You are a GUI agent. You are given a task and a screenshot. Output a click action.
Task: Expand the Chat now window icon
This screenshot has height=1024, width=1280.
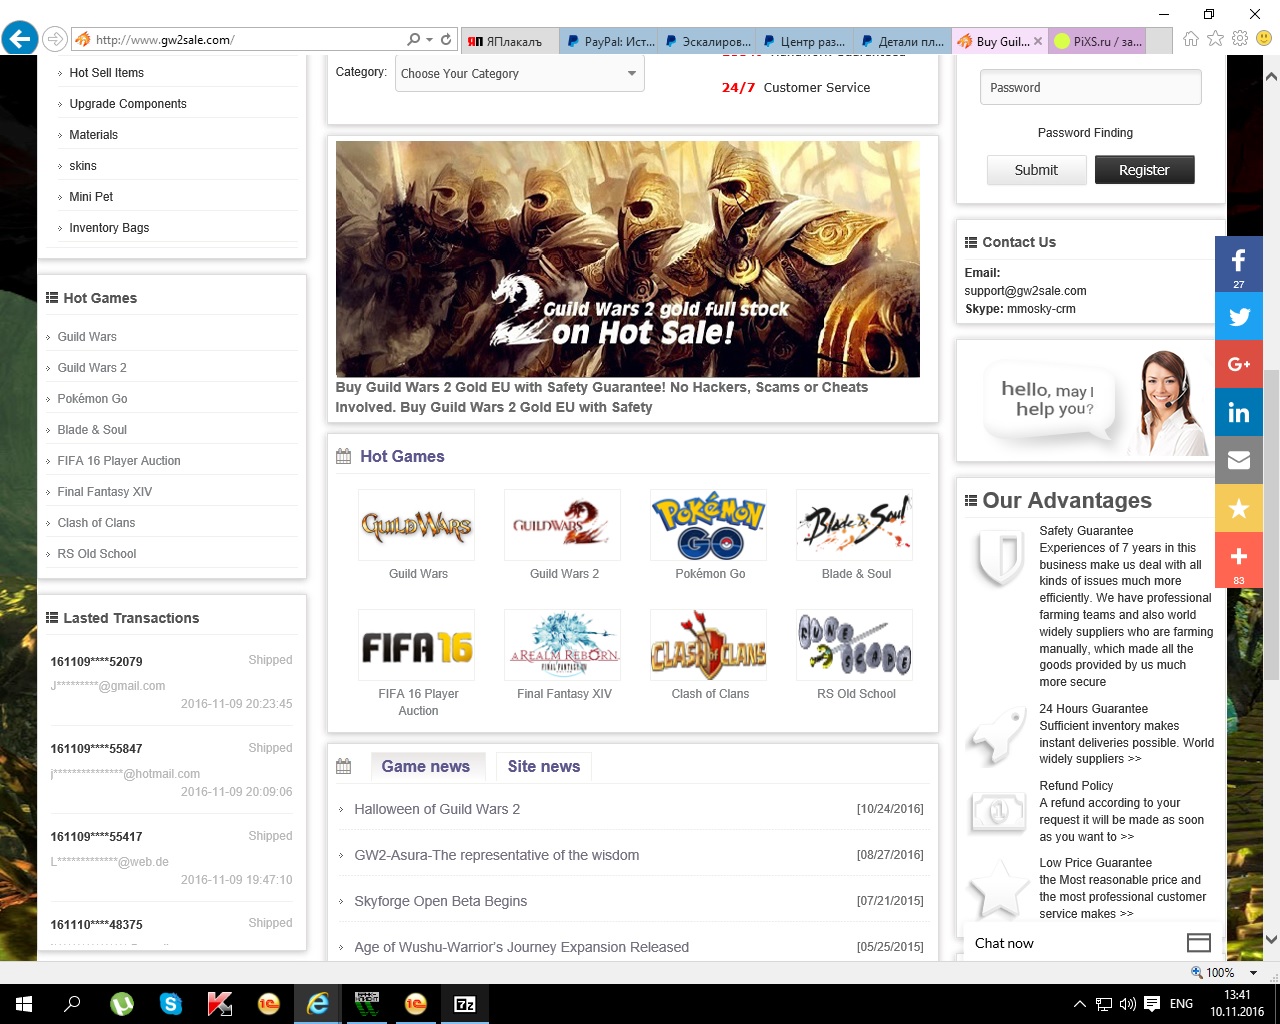pyautogui.click(x=1198, y=943)
